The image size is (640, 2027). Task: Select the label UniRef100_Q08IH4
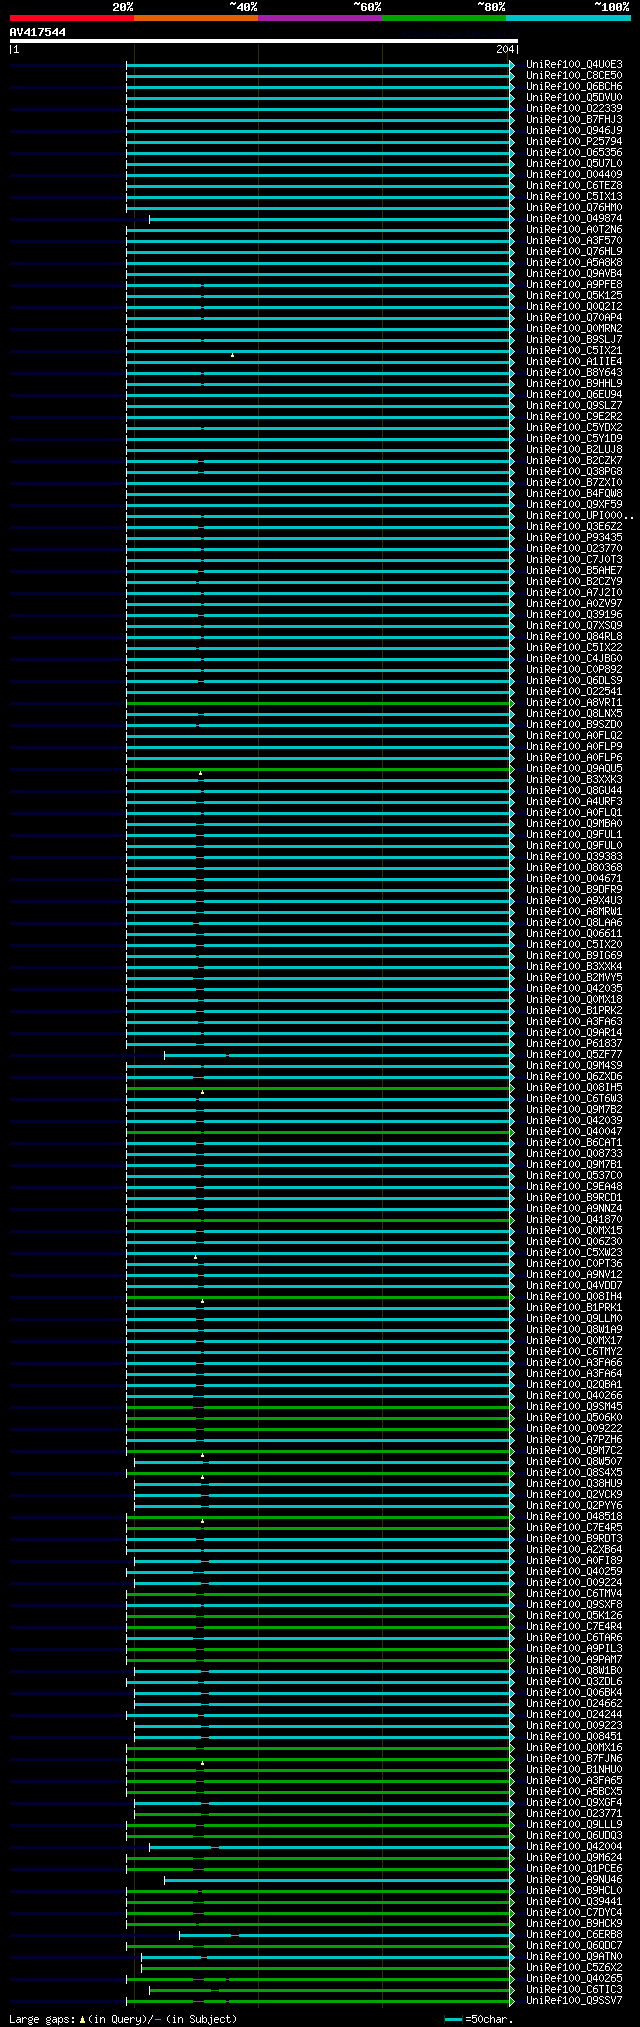click(574, 1297)
